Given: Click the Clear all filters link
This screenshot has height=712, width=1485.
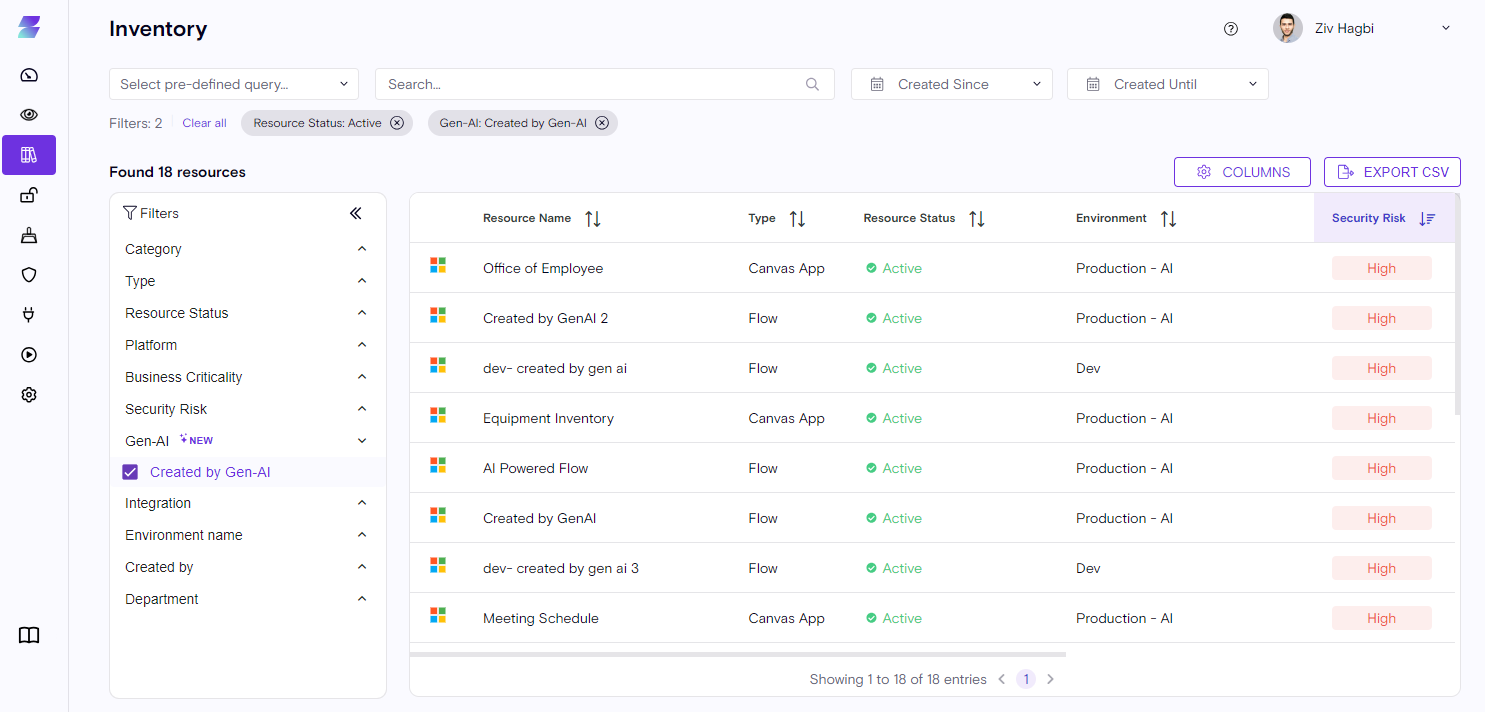Looking at the screenshot, I should click(204, 123).
